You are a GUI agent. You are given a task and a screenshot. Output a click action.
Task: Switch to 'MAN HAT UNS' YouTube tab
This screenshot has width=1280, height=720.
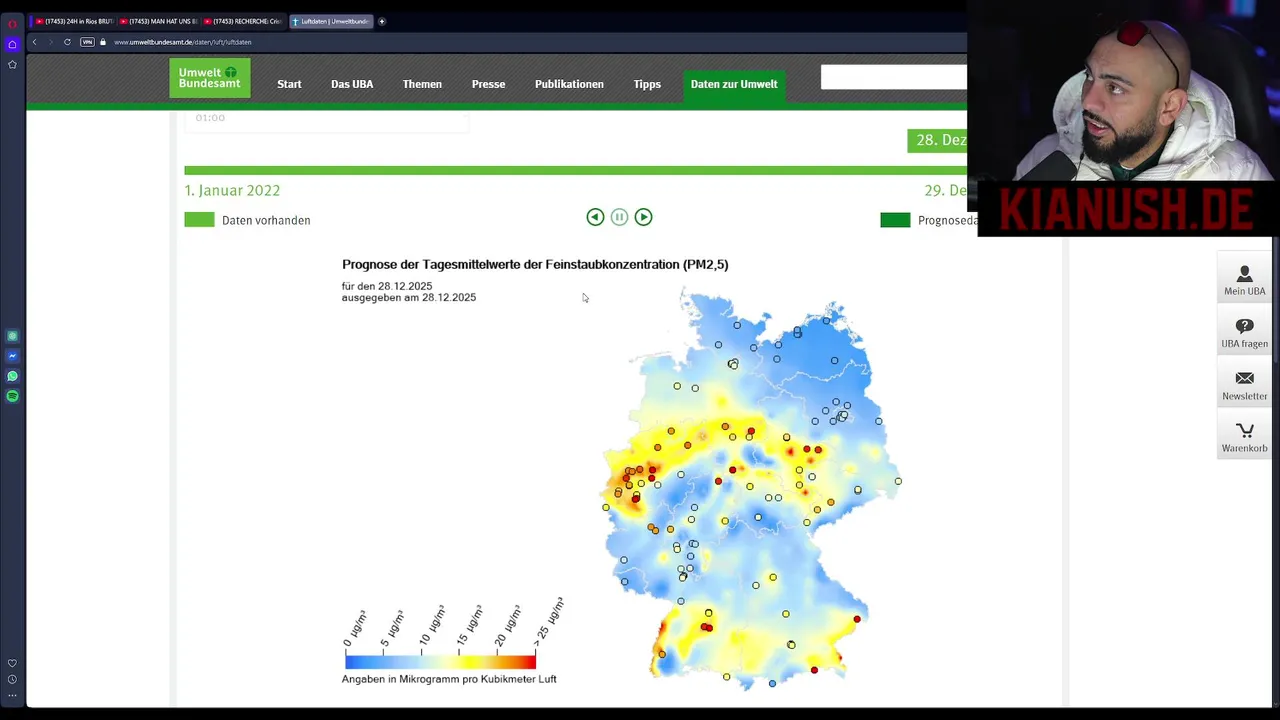click(159, 21)
